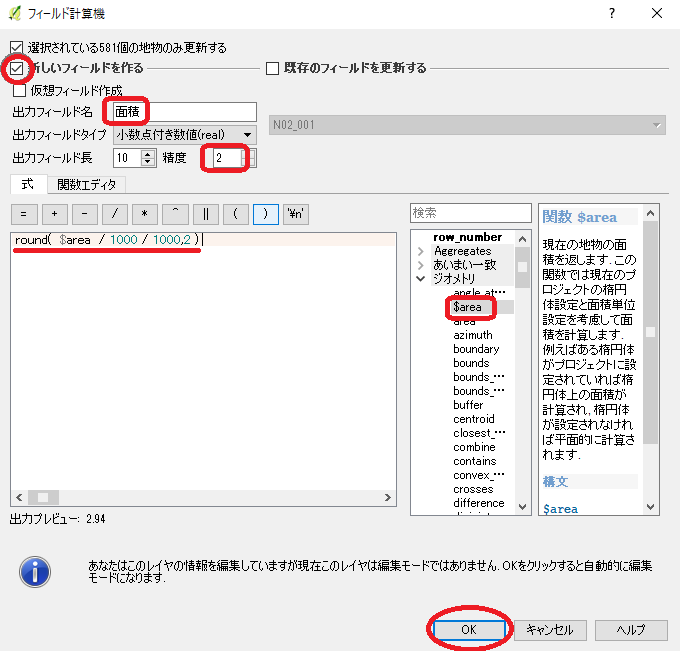Select buffer function
The height and width of the screenshot is (651, 680).
coord(468,405)
